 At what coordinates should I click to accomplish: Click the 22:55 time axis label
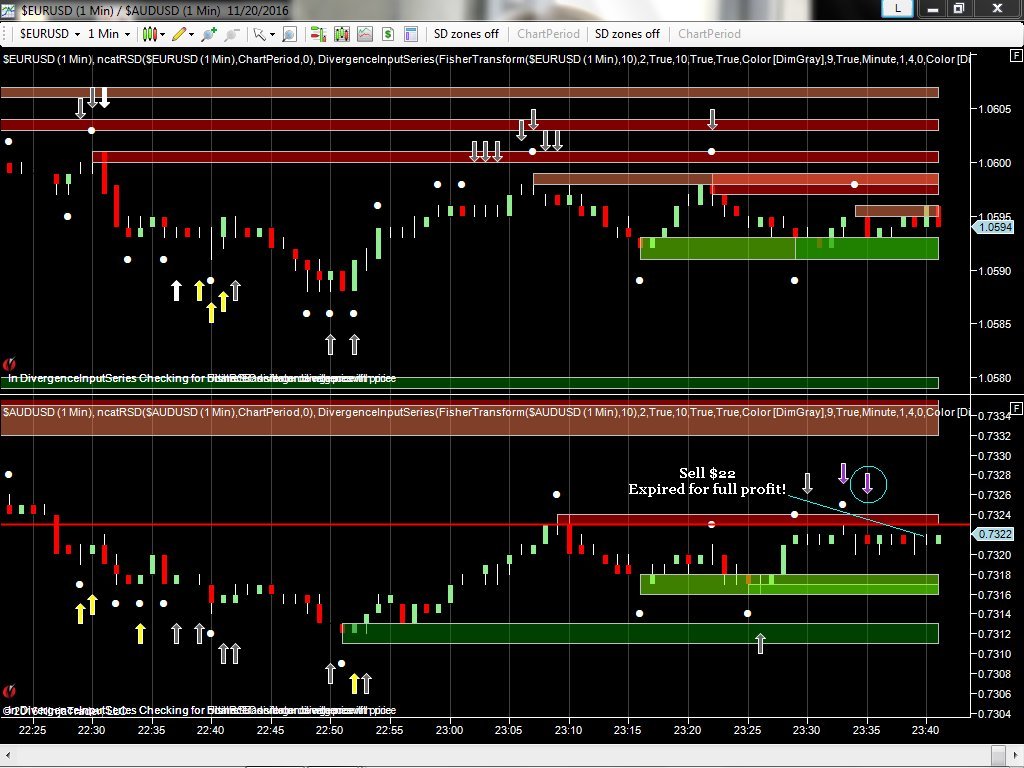pyautogui.click(x=389, y=730)
